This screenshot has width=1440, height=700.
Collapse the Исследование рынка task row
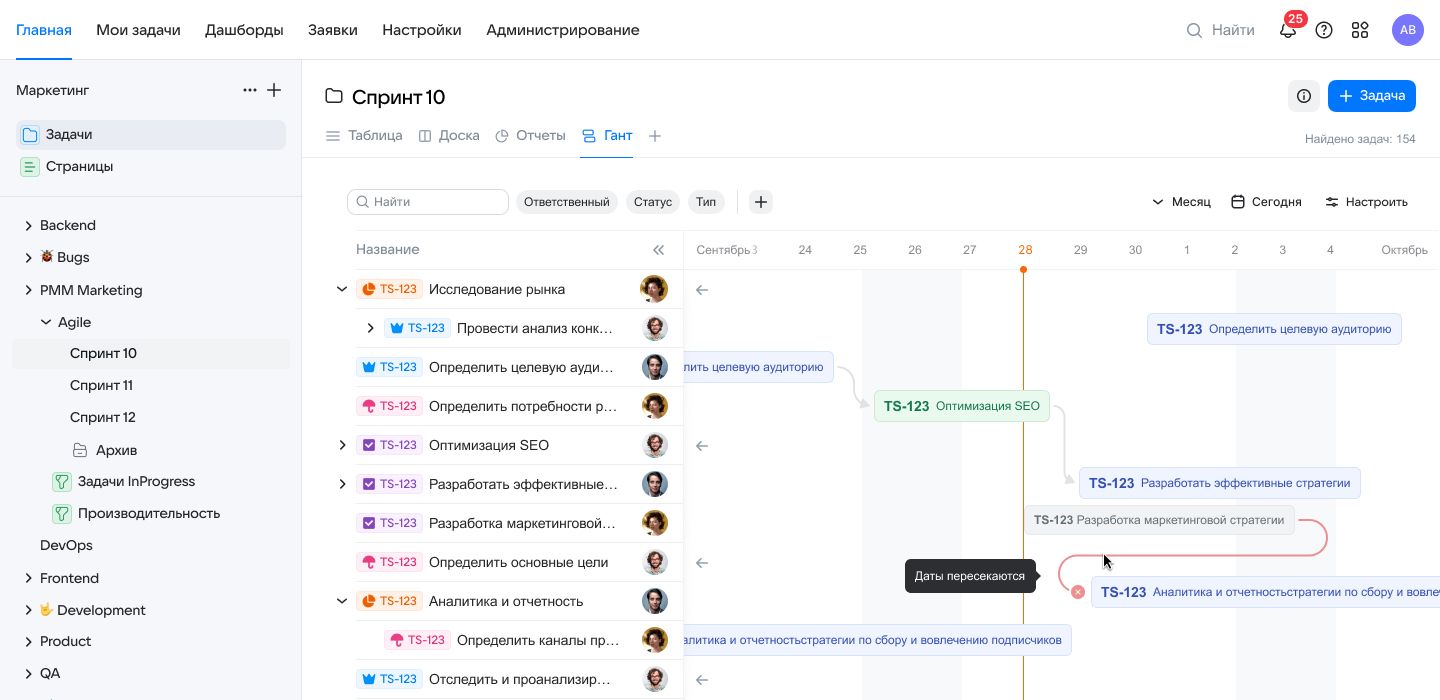[342, 289]
